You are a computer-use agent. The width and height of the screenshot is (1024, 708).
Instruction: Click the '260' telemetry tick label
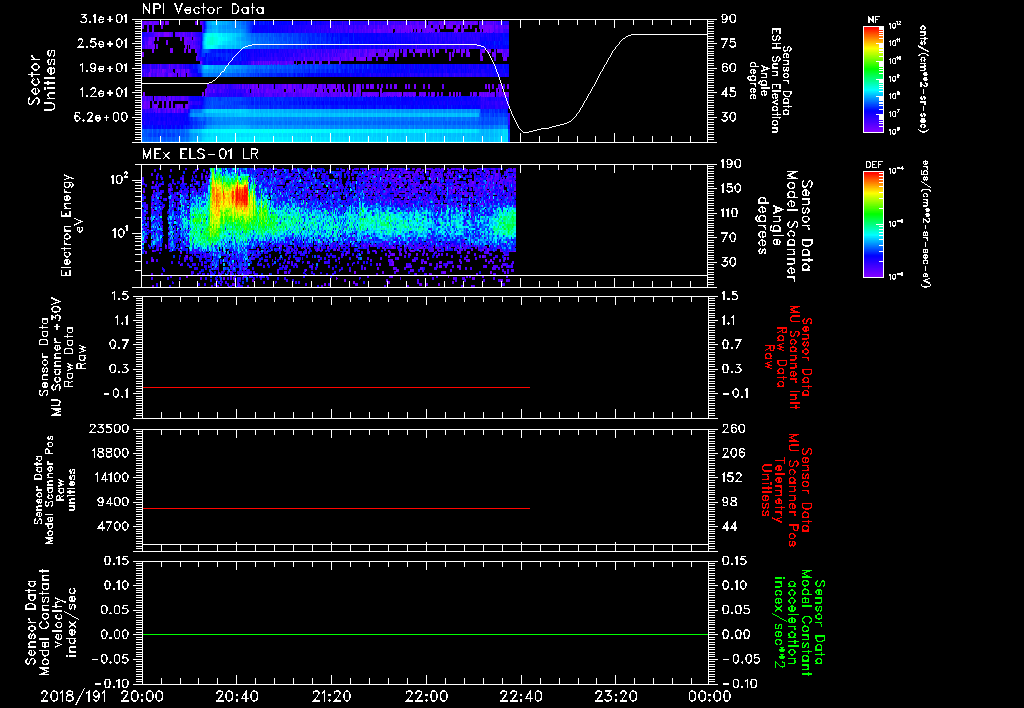pyautogui.click(x=731, y=429)
